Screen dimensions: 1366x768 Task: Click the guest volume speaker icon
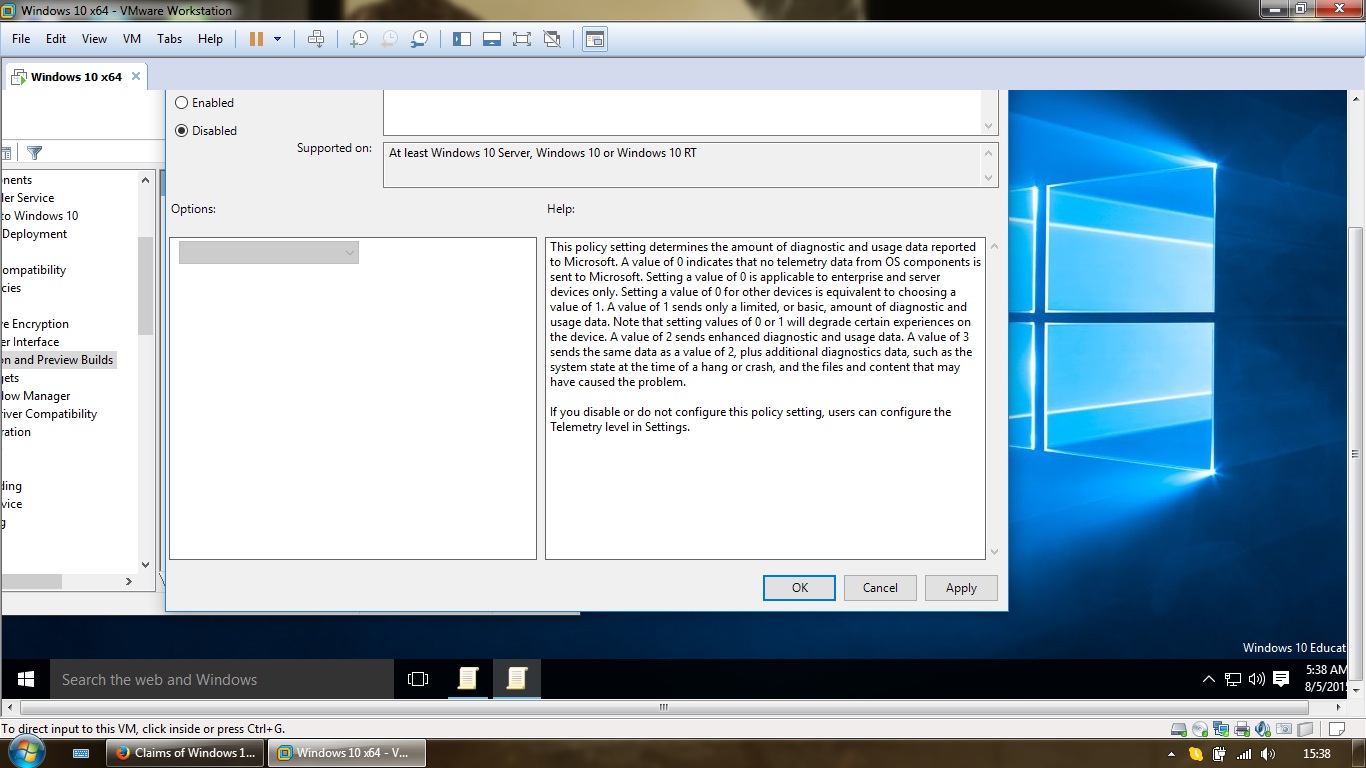pyautogui.click(x=1258, y=679)
